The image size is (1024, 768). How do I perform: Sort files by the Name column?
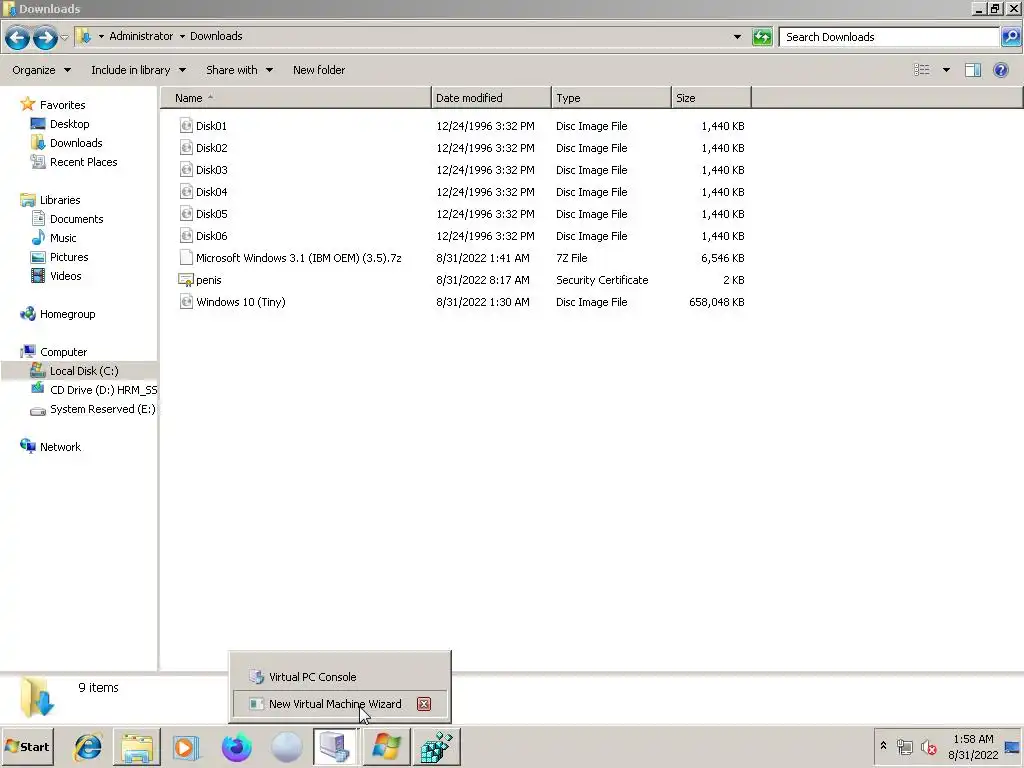tap(296, 98)
